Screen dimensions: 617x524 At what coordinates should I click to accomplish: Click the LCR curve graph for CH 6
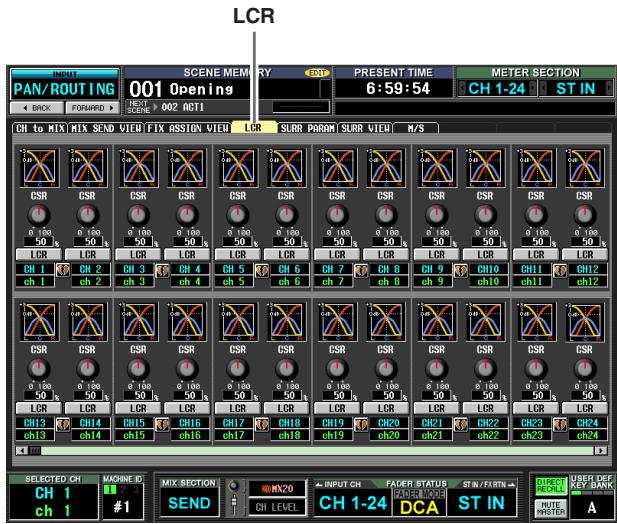point(286,168)
